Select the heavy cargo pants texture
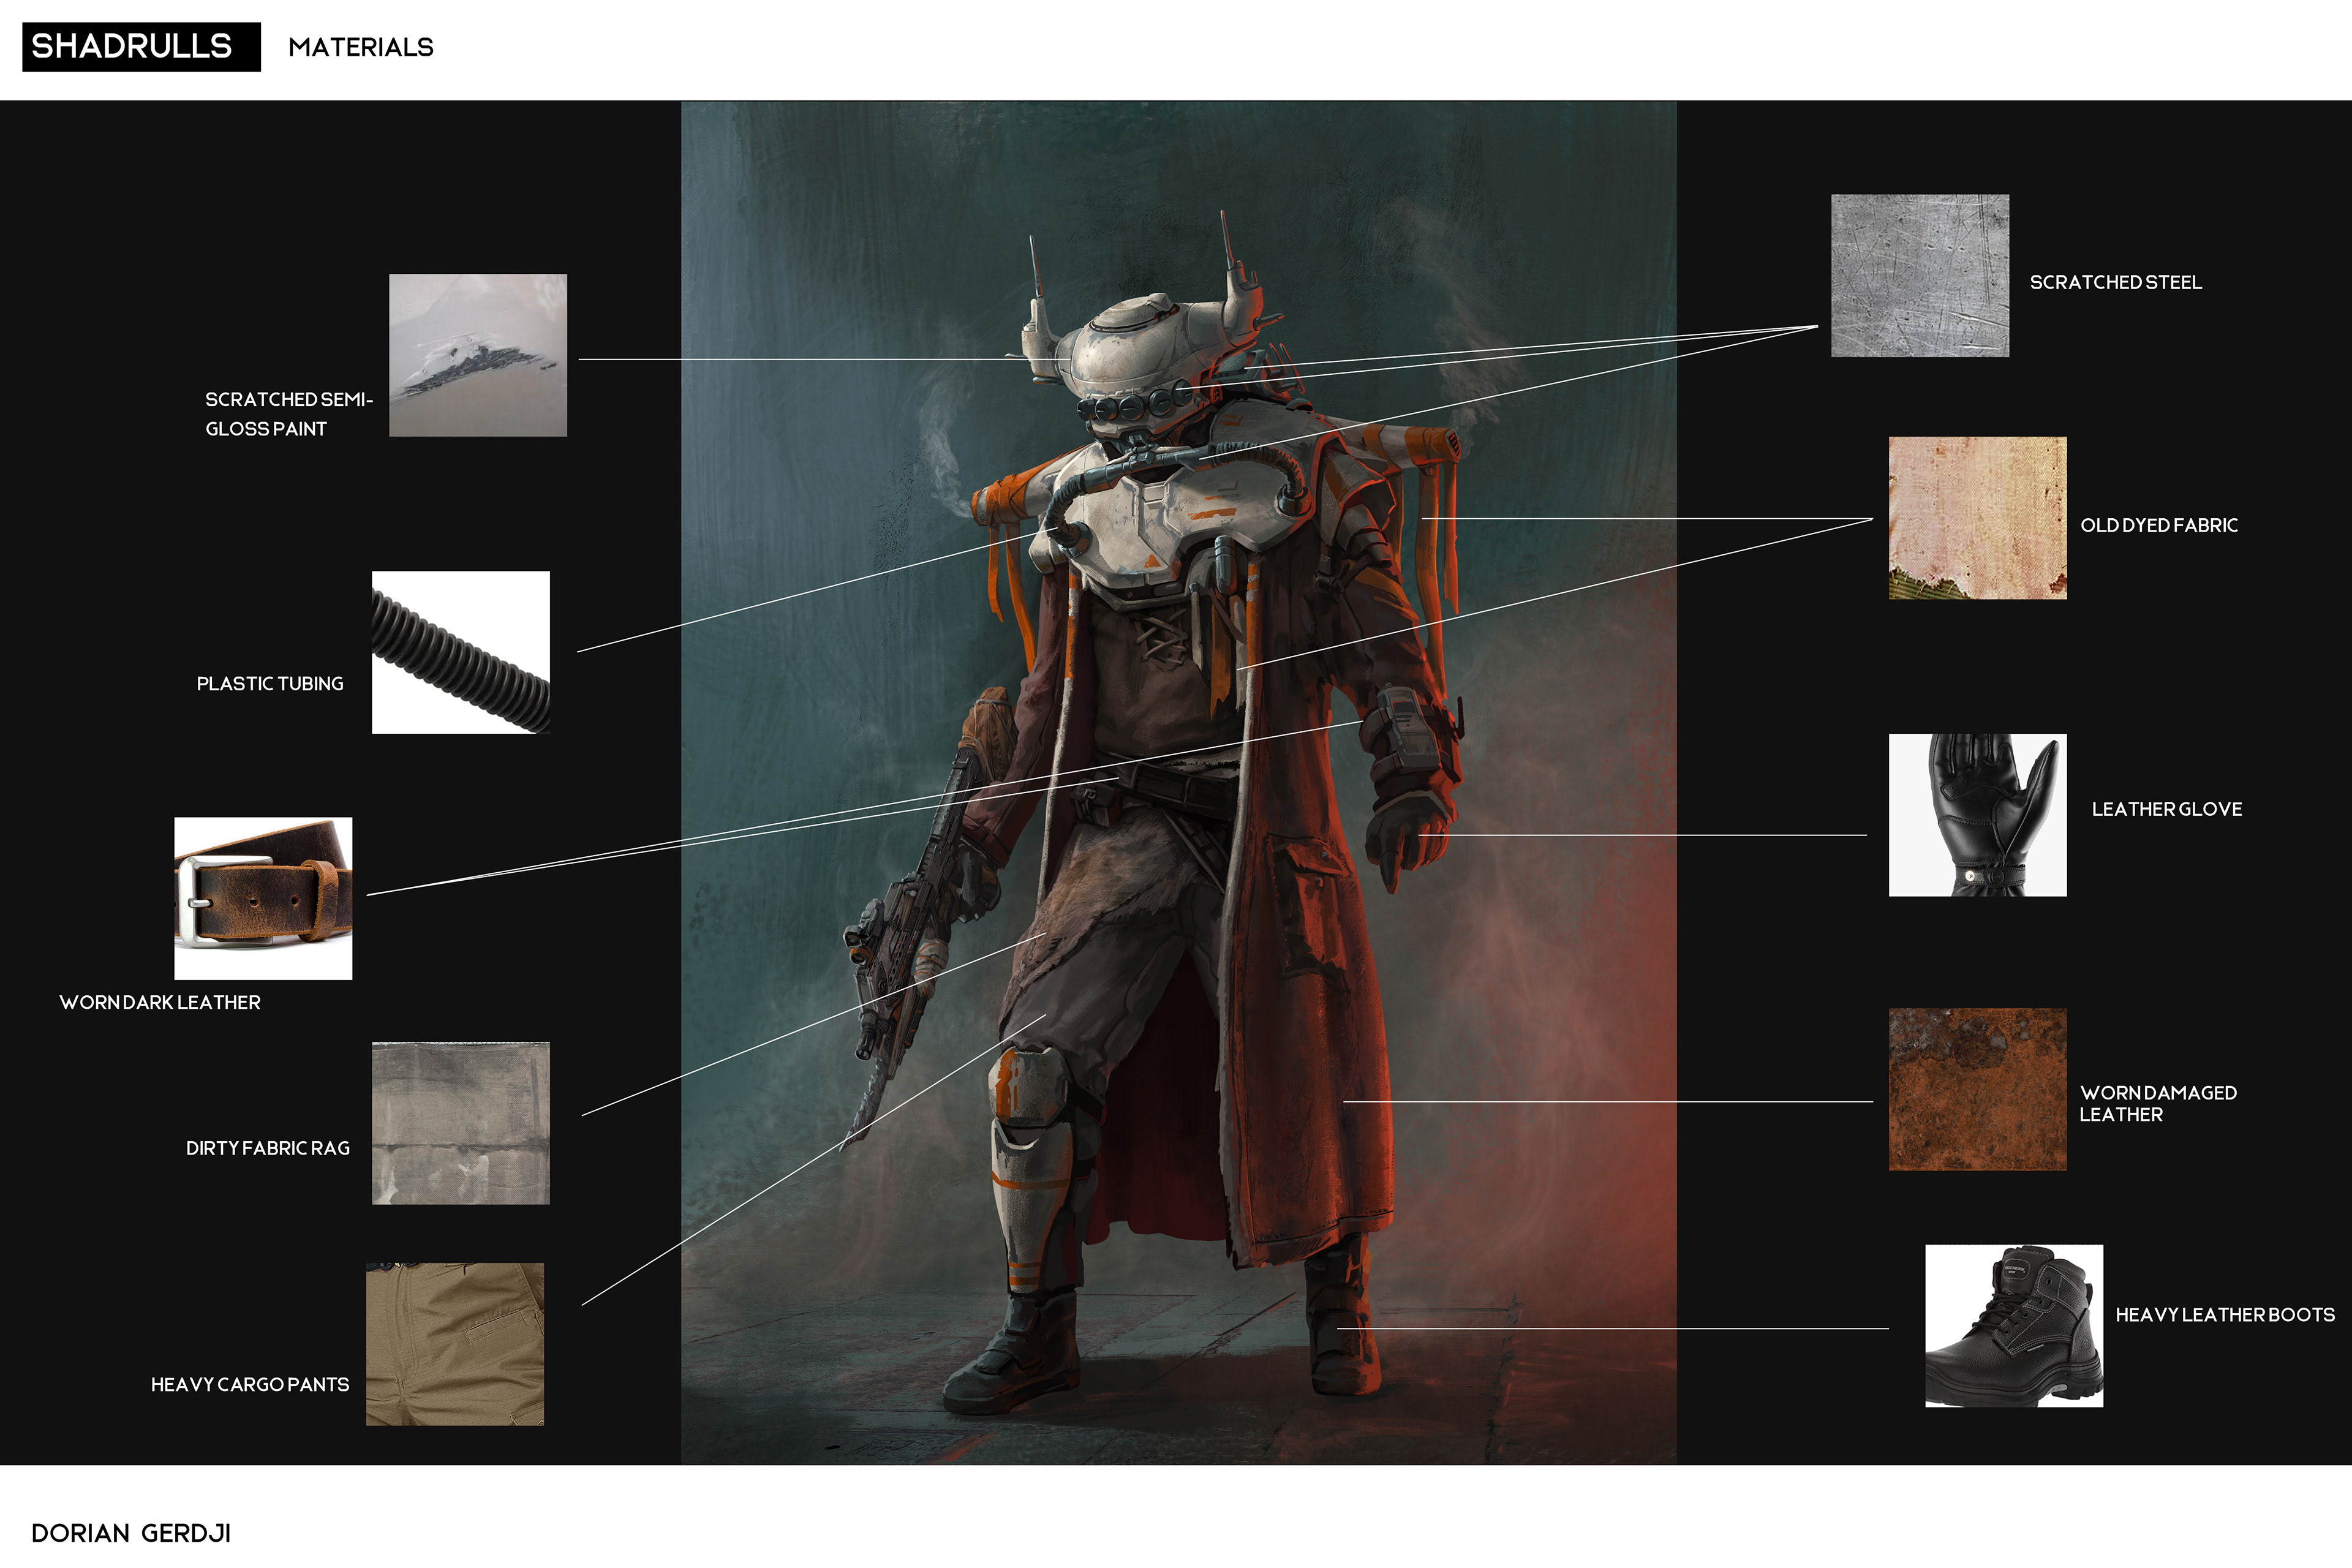Image resolution: width=2352 pixels, height=1568 pixels. pos(454,1343)
